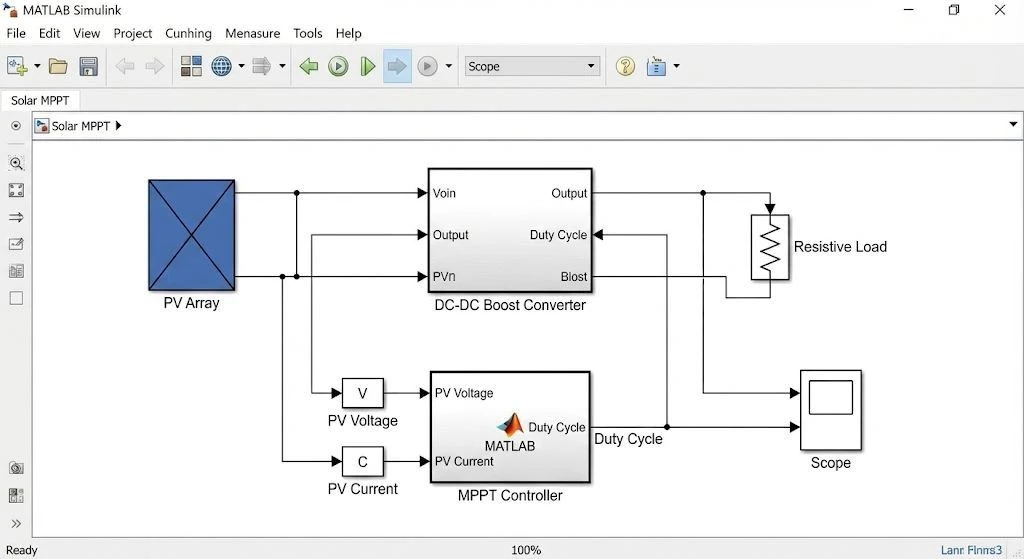Open the Cunhing menu
Image resolution: width=1024 pixels, height=559 pixels.
click(x=188, y=33)
